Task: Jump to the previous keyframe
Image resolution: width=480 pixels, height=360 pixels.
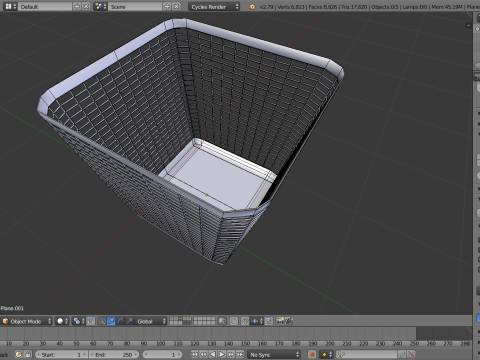Action: pyautogui.click(x=203, y=354)
